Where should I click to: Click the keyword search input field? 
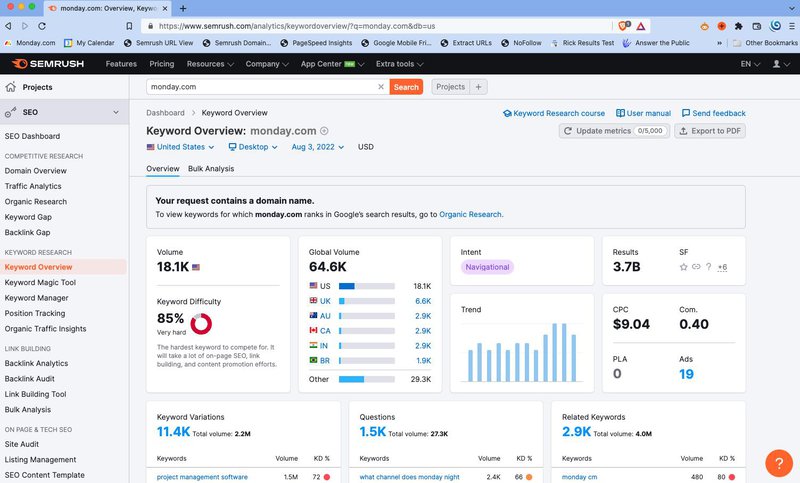[x=261, y=87]
